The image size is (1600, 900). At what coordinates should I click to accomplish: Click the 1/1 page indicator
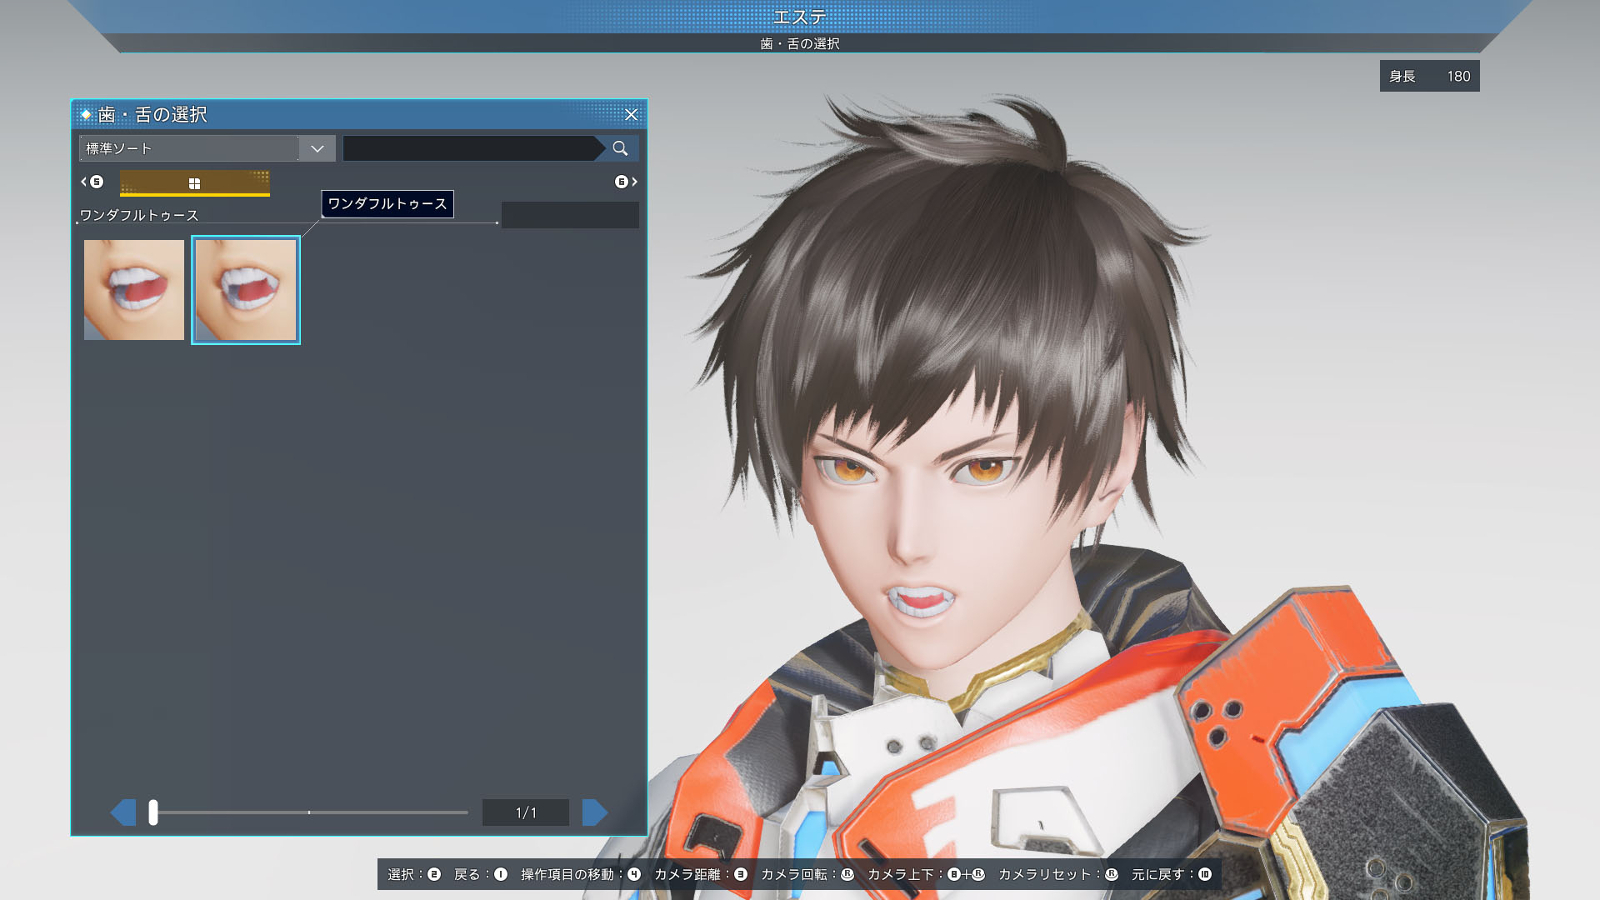(526, 813)
